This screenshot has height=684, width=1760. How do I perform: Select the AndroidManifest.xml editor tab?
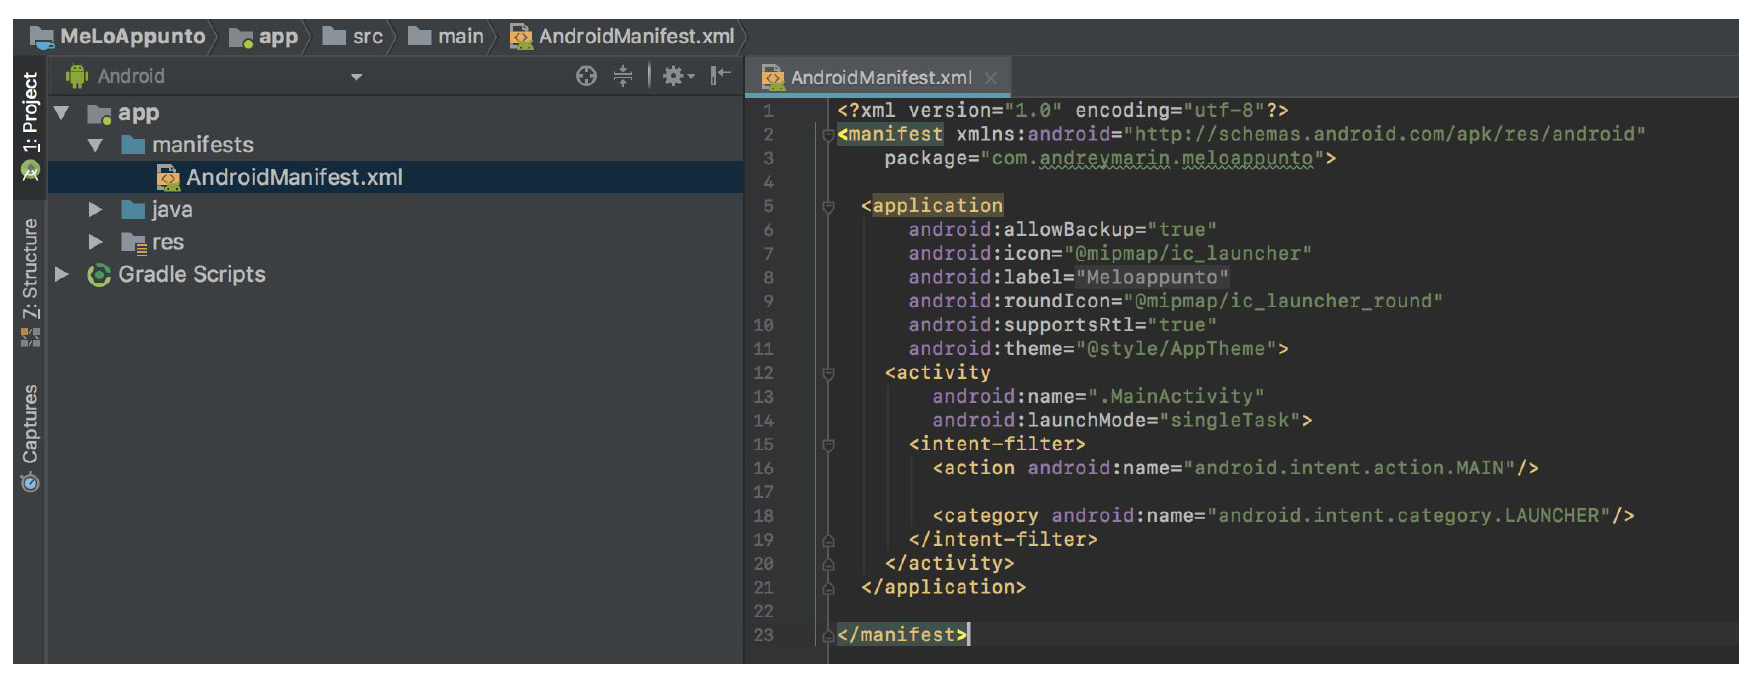pyautogui.click(x=880, y=77)
